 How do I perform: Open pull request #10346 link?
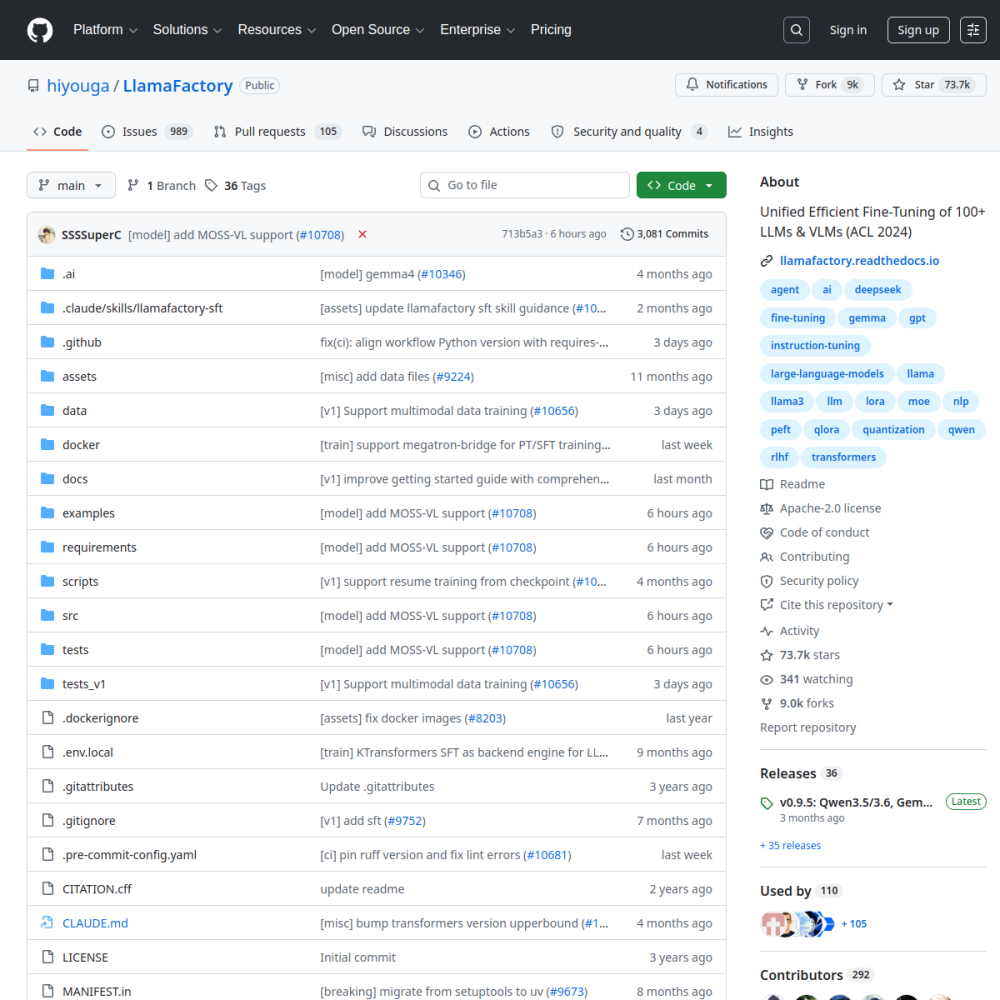(x=441, y=274)
